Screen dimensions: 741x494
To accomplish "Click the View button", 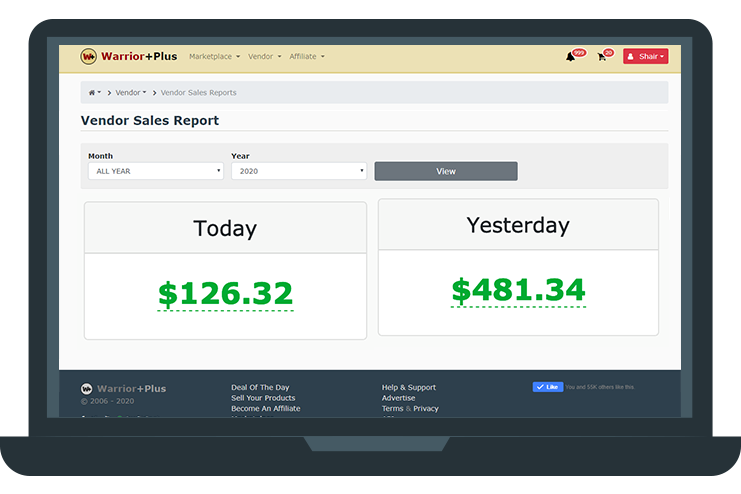I will (x=446, y=171).
